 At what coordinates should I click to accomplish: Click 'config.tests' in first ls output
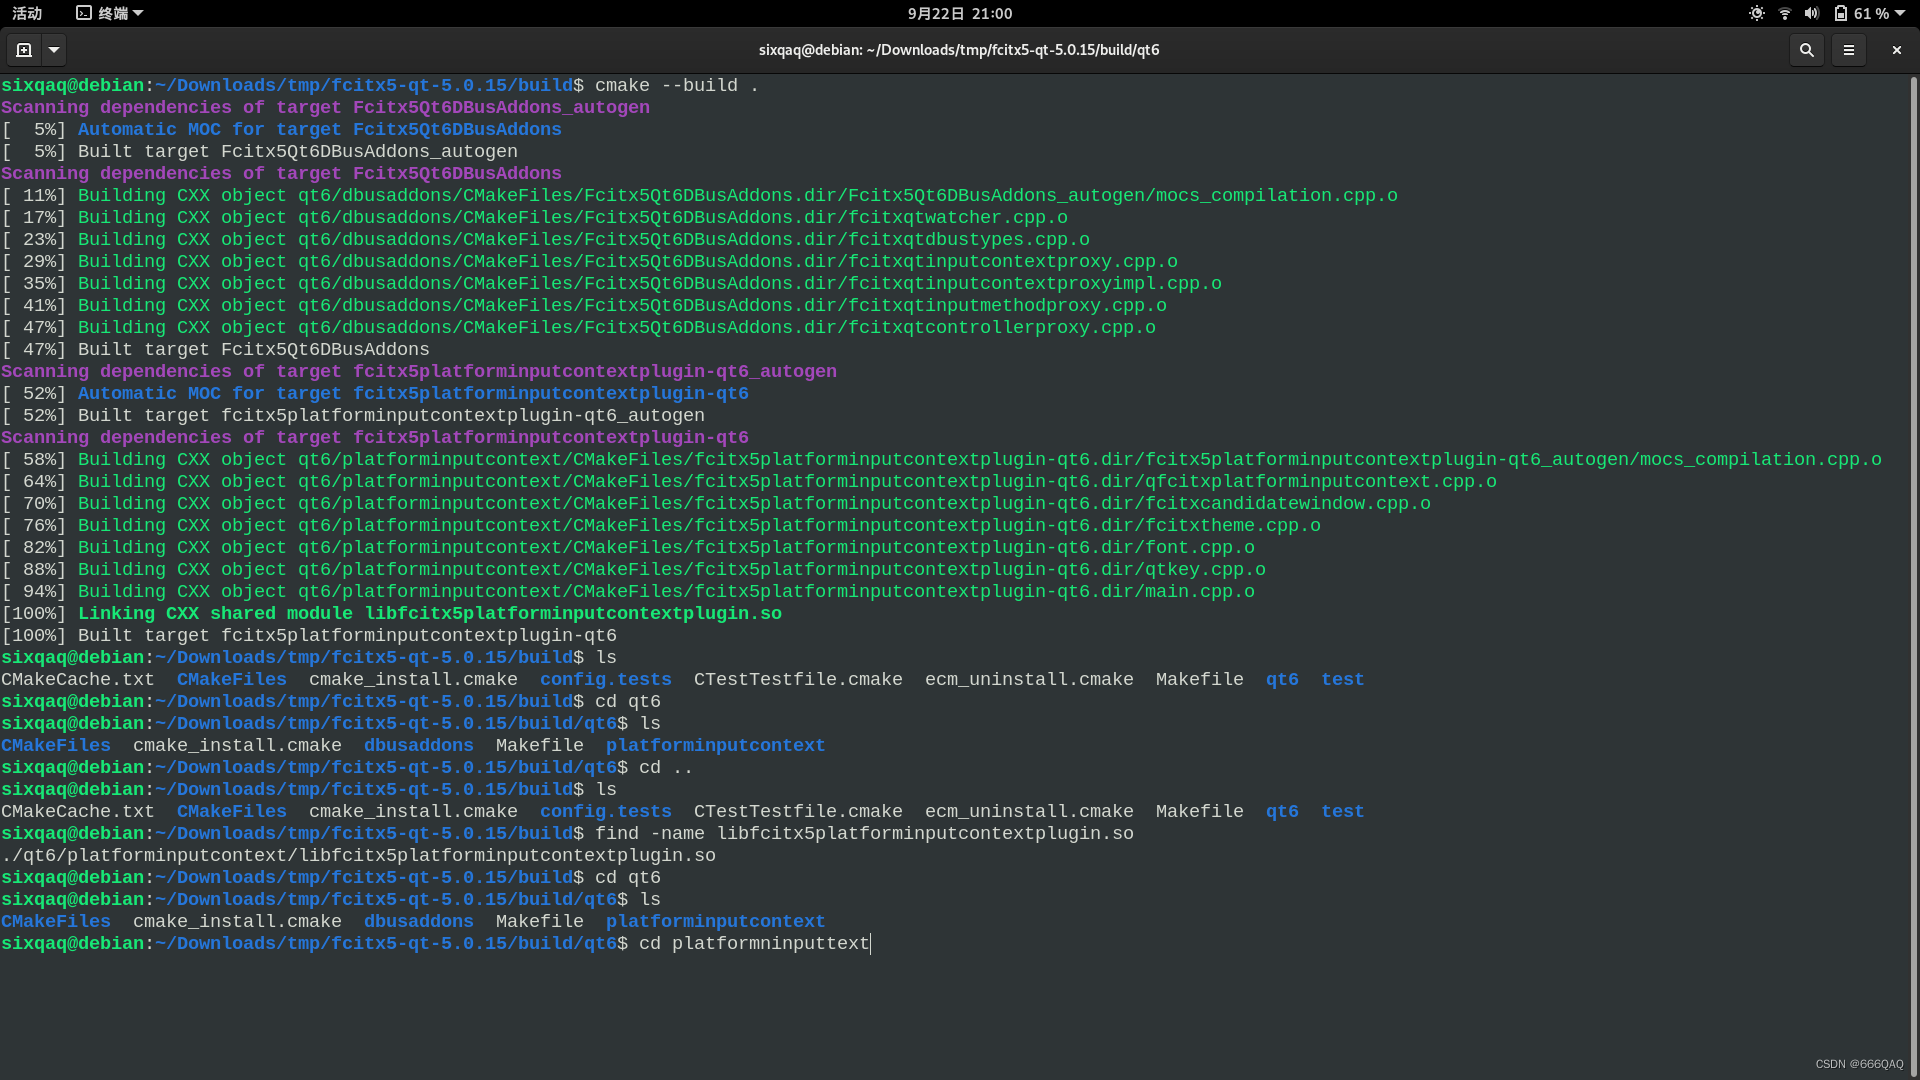click(x=606, y=680)
